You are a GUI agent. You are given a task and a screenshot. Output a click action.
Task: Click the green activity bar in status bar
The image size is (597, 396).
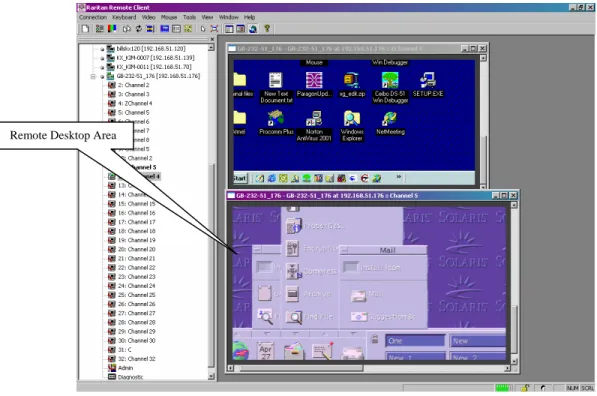[x=503, y=388]
